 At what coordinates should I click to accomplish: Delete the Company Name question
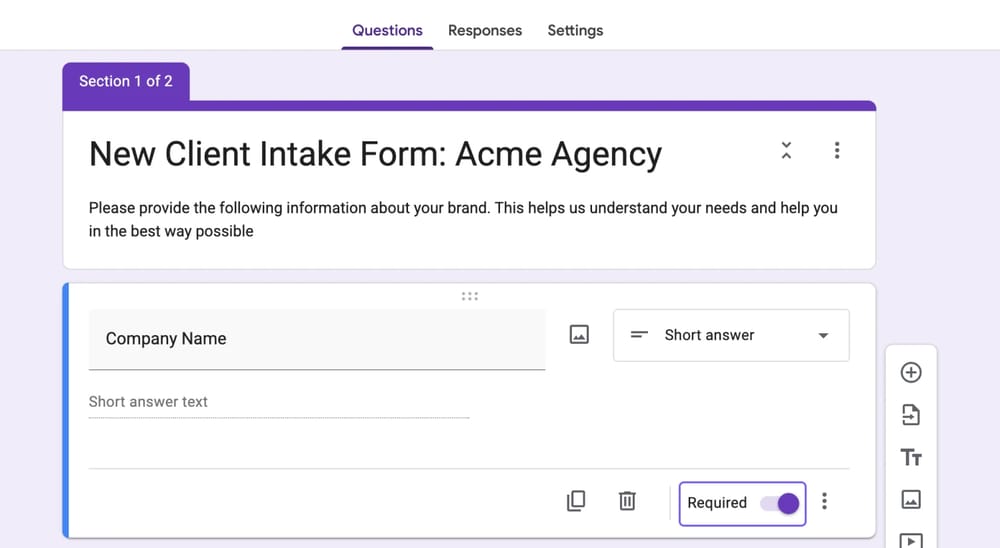point(627,501)
